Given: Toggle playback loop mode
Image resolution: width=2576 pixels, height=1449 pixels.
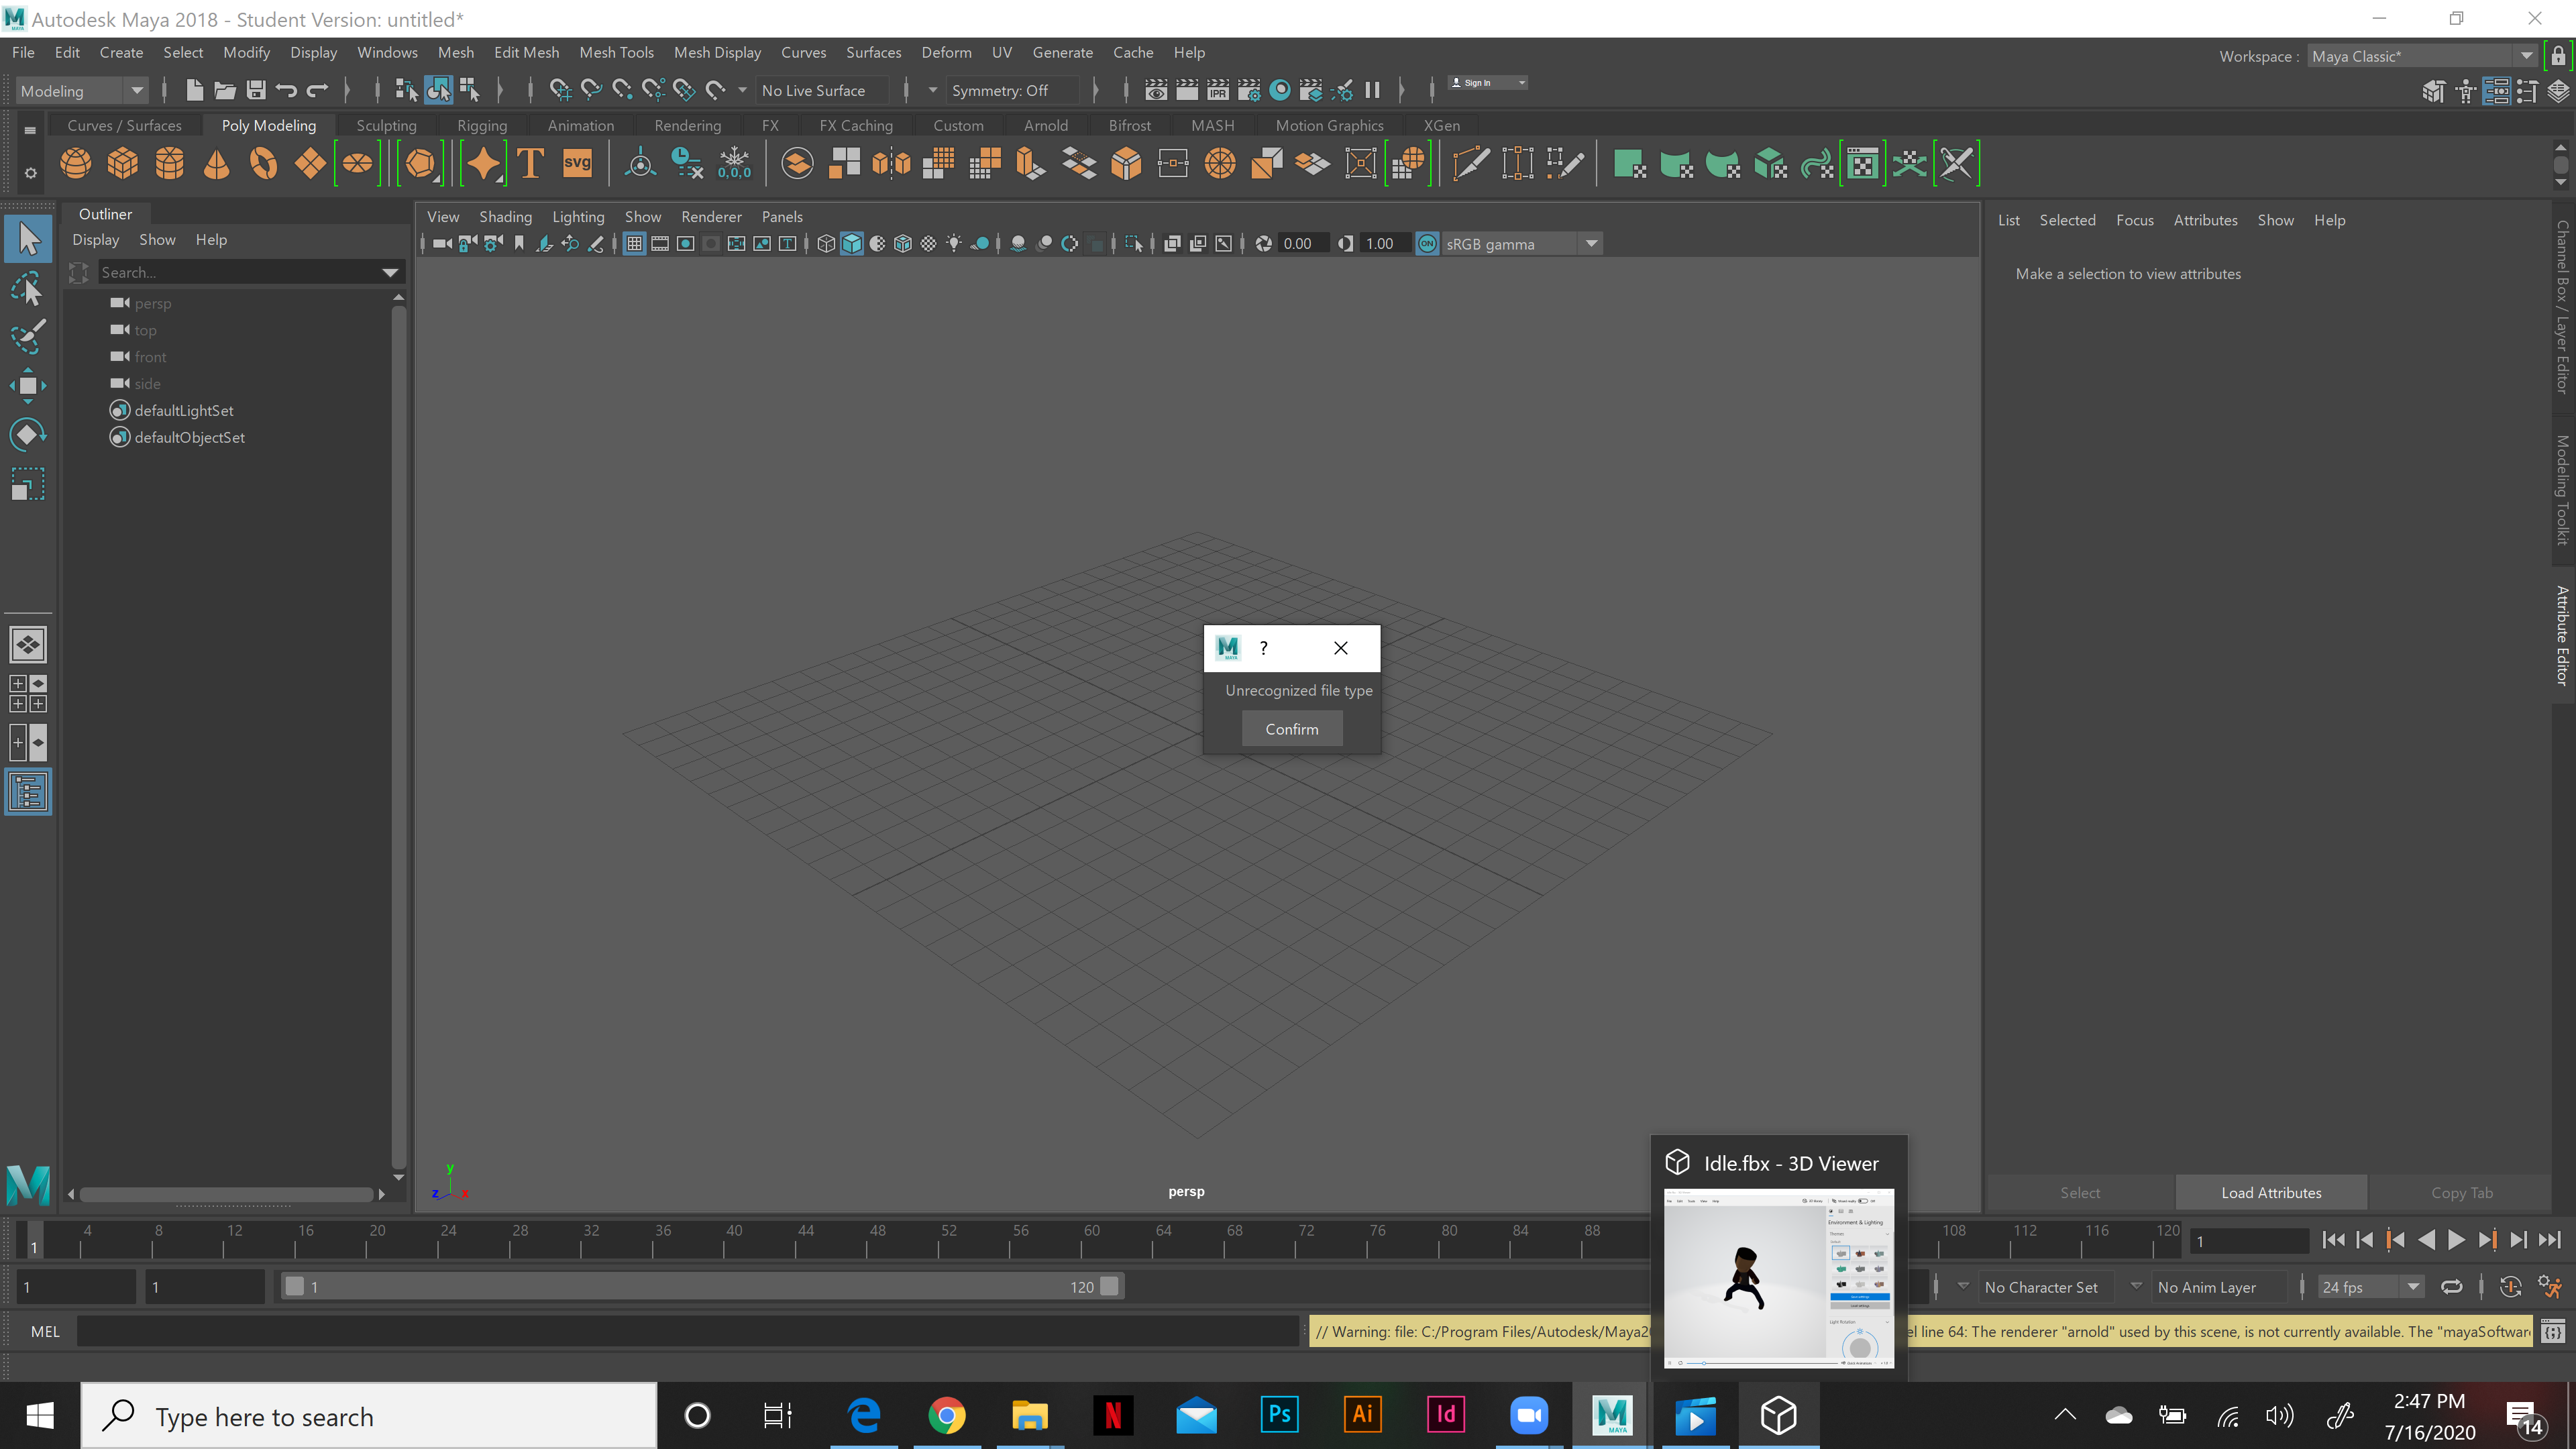Looking at the screenshot, I should [2451, 1287].
